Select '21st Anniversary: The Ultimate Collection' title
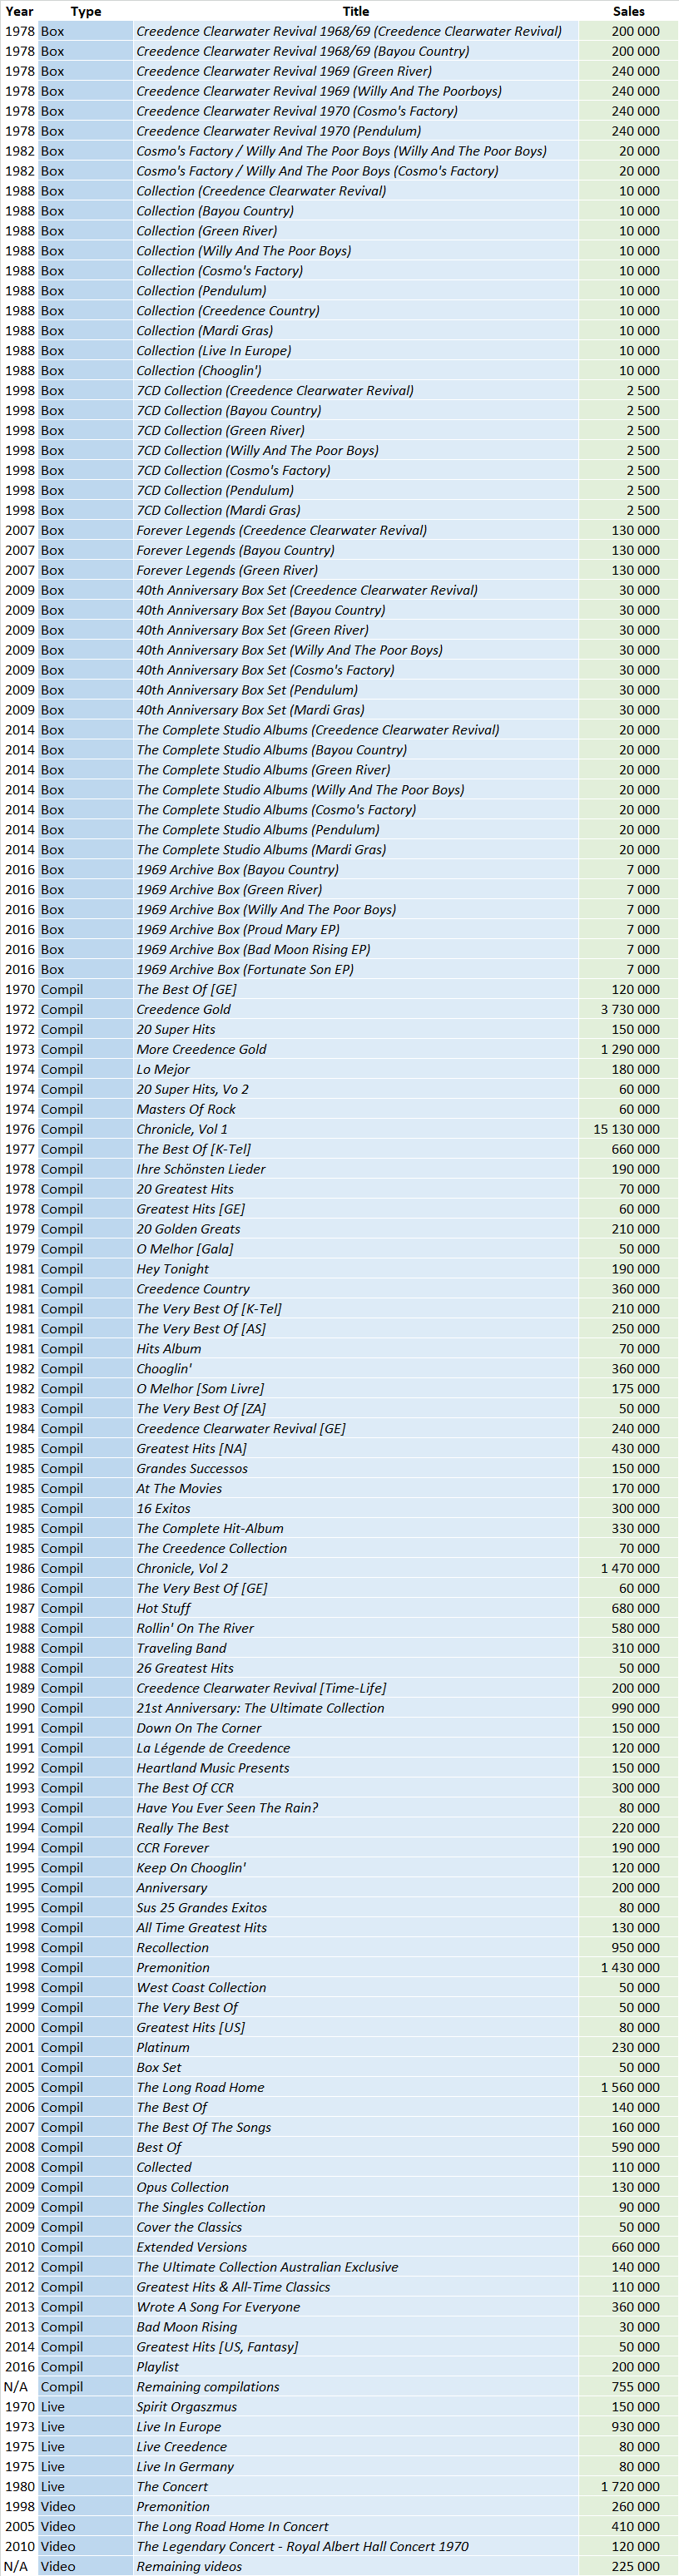This screenshot has width=679, height=2576. [260, 1708]
